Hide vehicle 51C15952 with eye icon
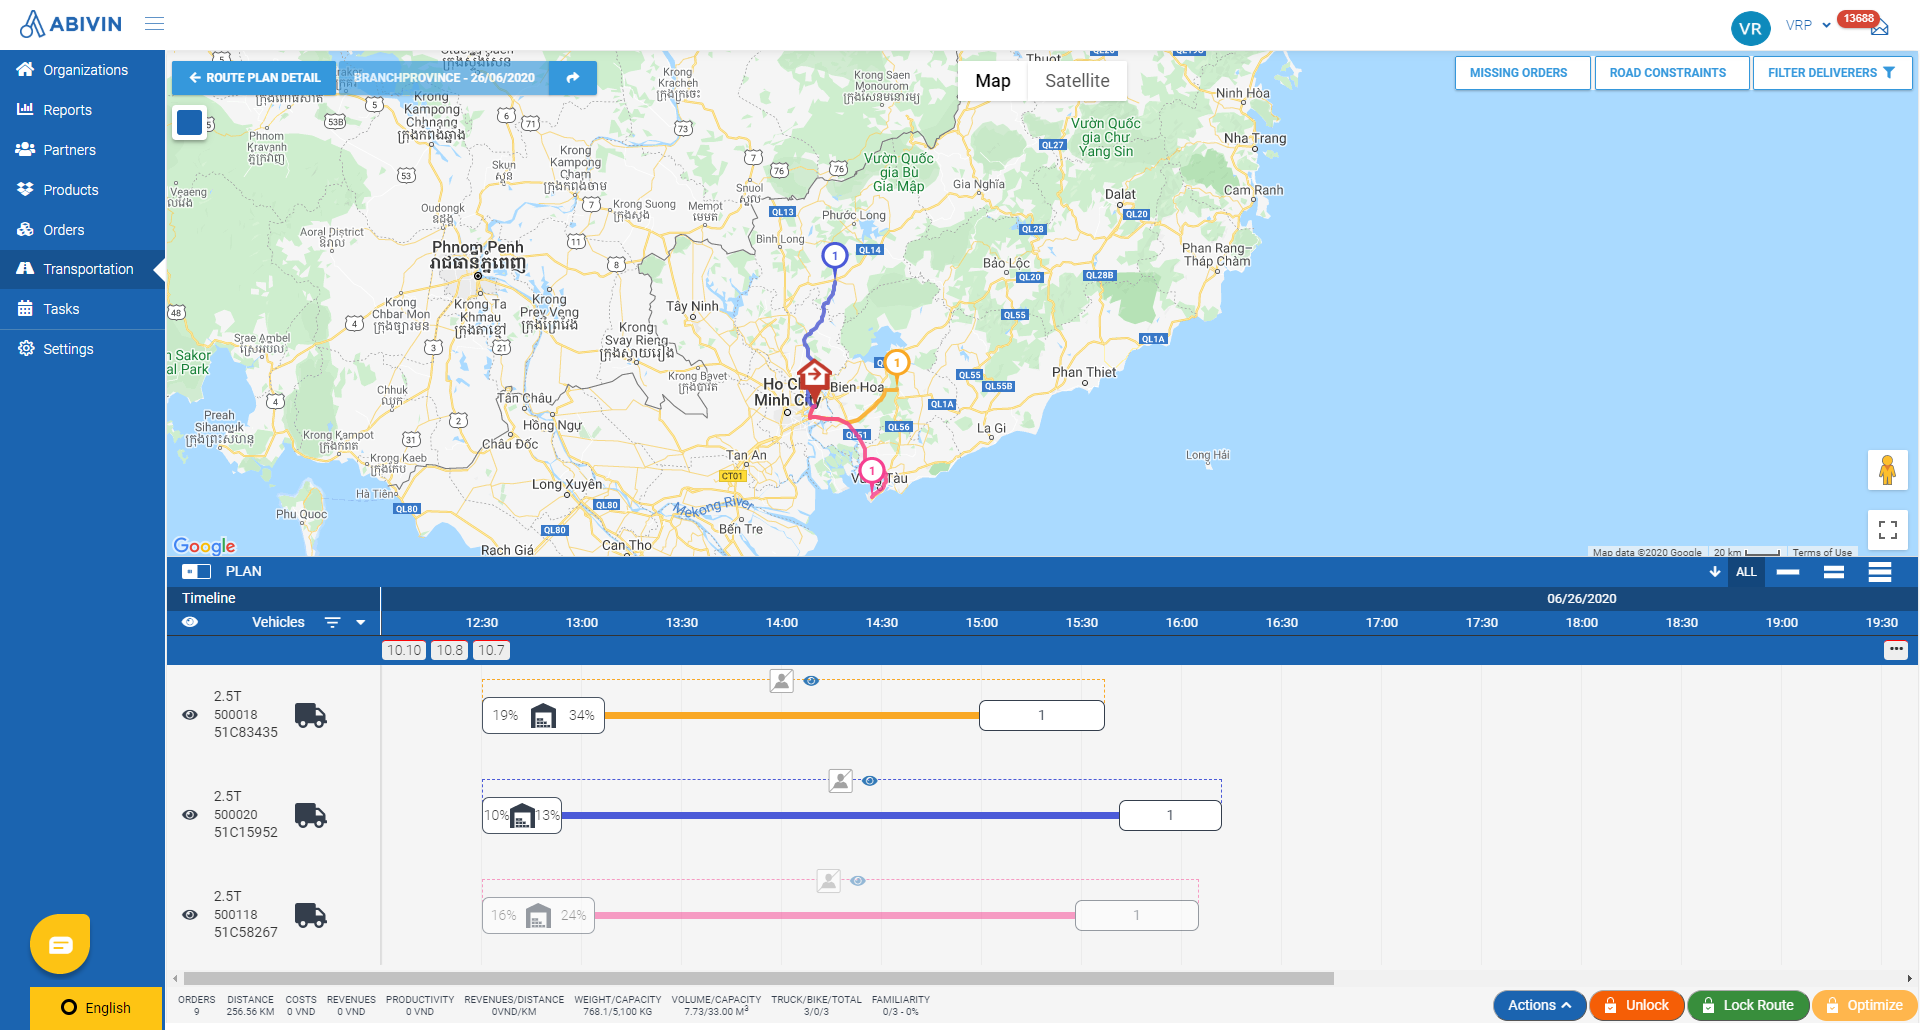Image resolution: width=1920 pixels, height=1030 pixels. pos(190,815)
